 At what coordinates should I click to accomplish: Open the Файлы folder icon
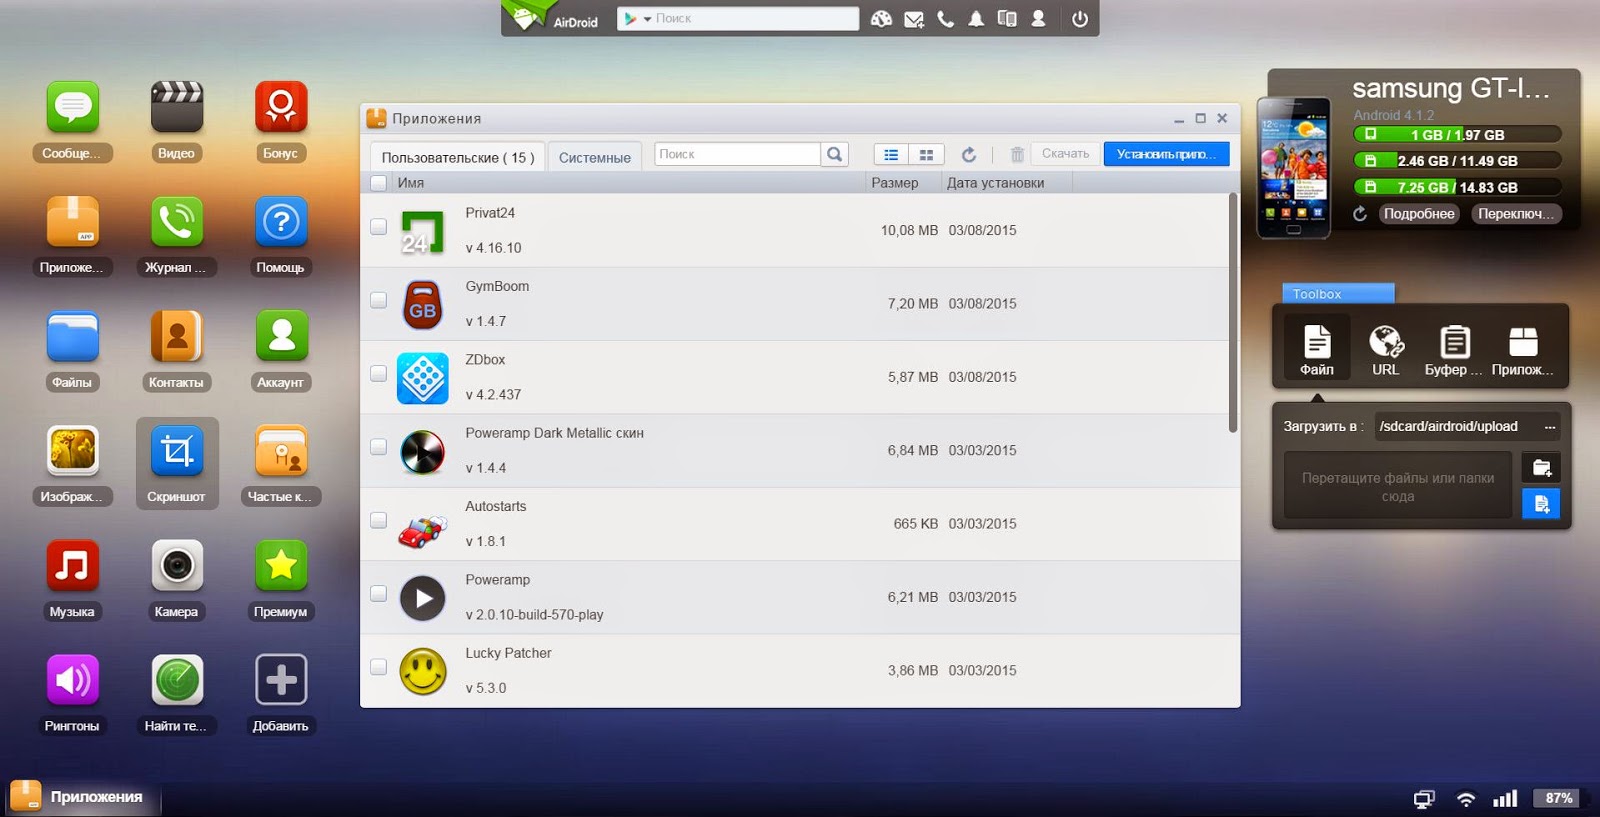pyautogui.click(x=72, y=336)
